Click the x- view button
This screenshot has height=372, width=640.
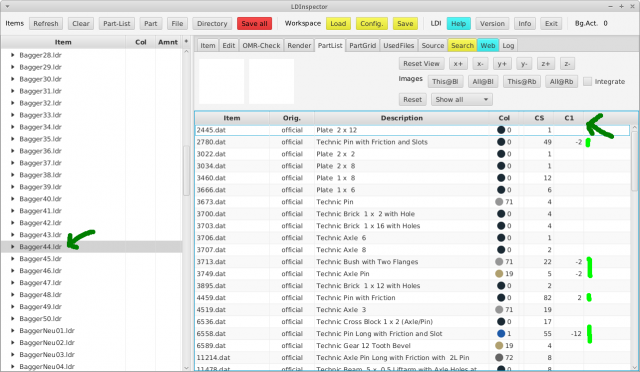[480, 64]
